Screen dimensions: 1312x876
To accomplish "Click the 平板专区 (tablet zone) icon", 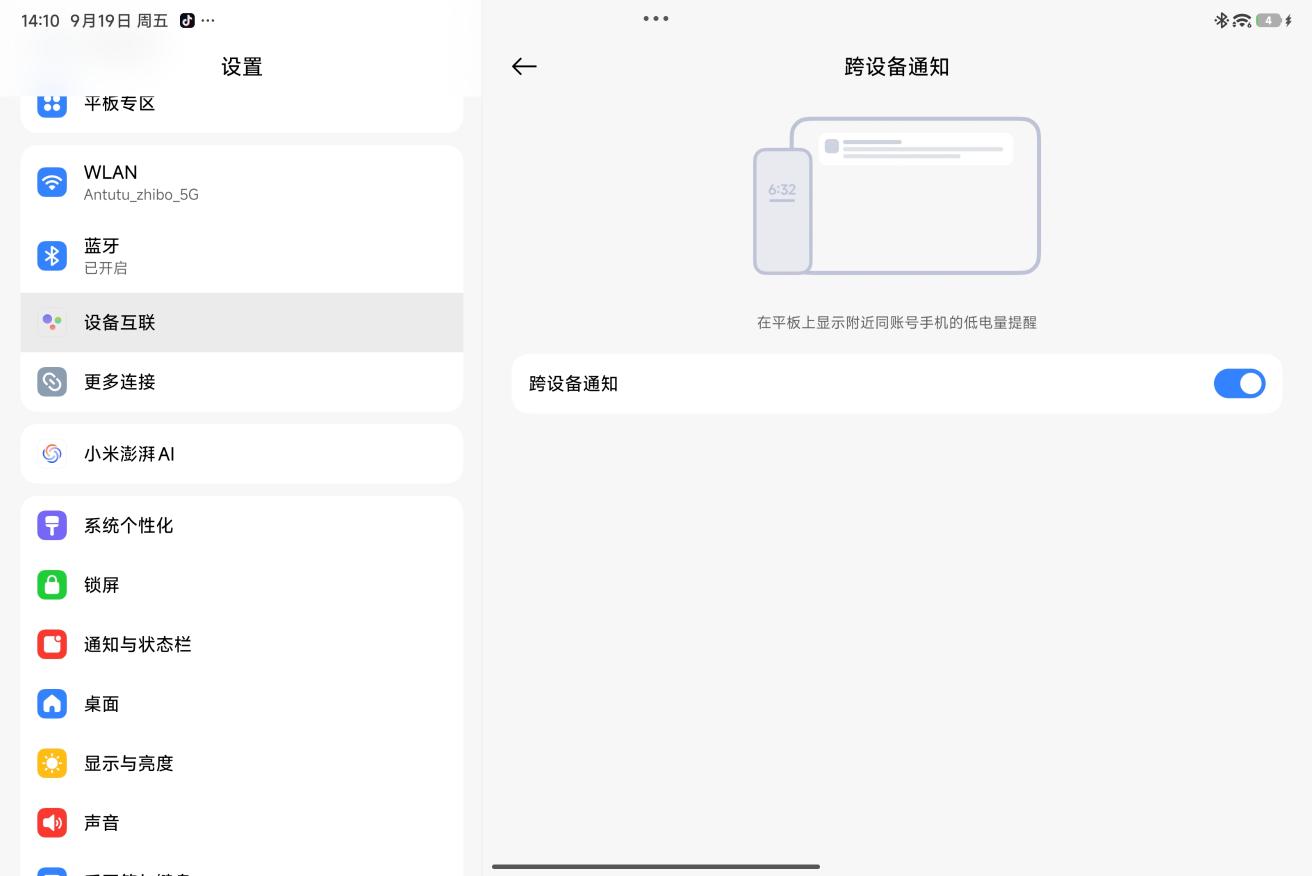I will pyautogui.click(x=52, y=103).
